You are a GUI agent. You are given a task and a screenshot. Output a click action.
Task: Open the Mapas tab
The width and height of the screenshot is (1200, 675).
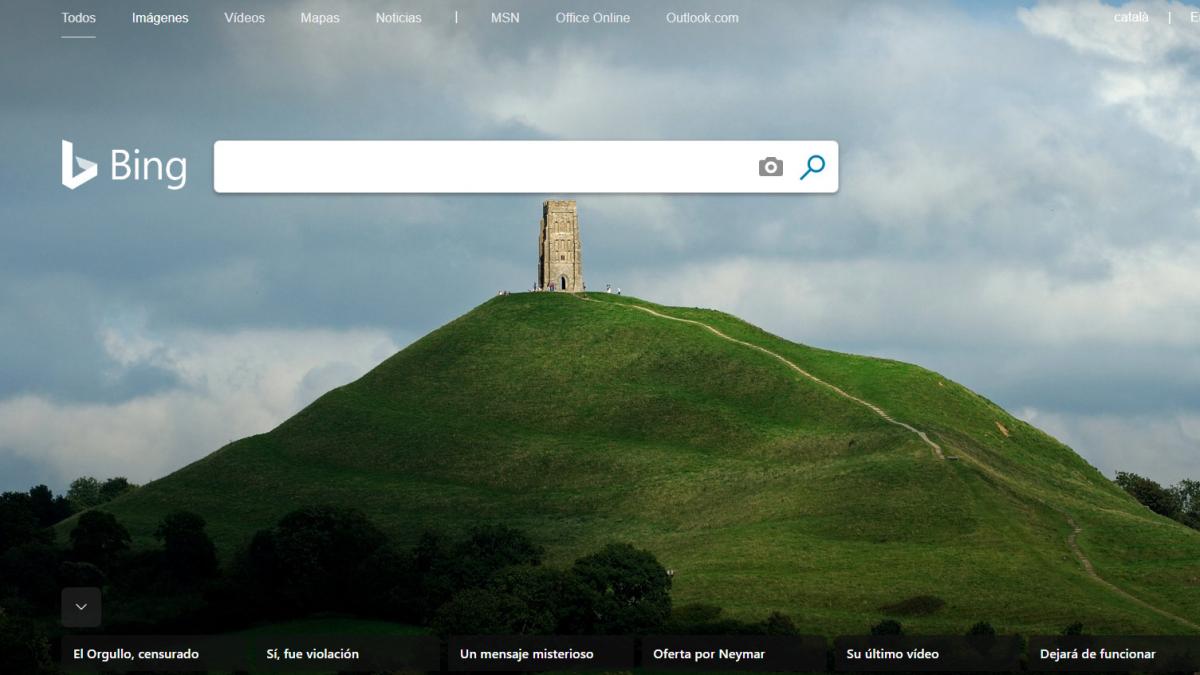[320, 18]
